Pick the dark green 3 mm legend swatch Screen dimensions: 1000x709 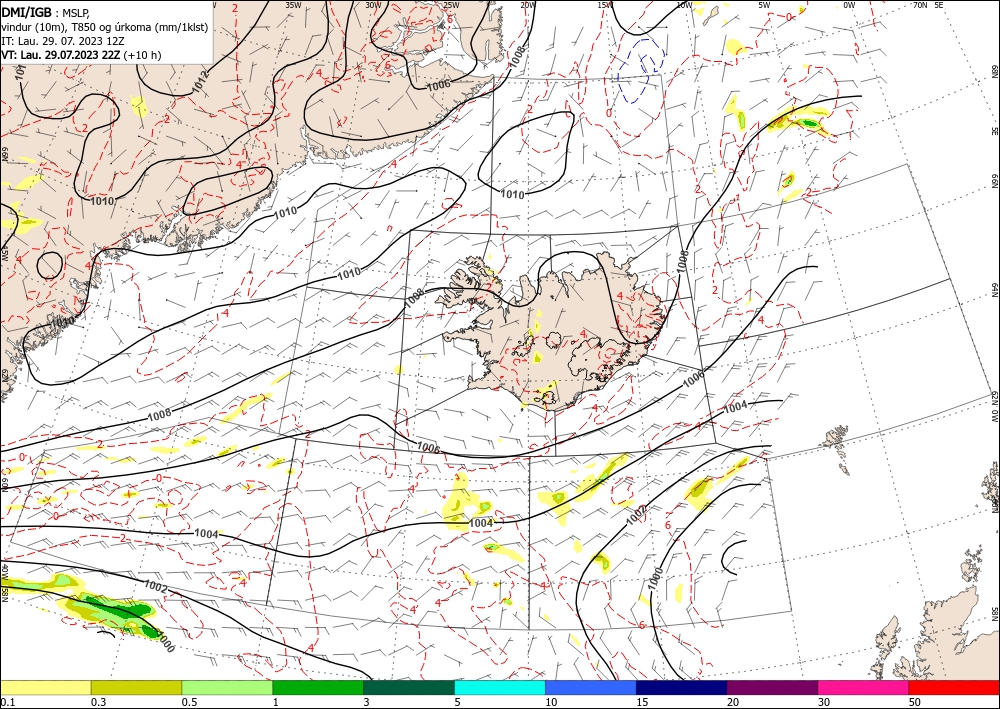tap(409, 687)
